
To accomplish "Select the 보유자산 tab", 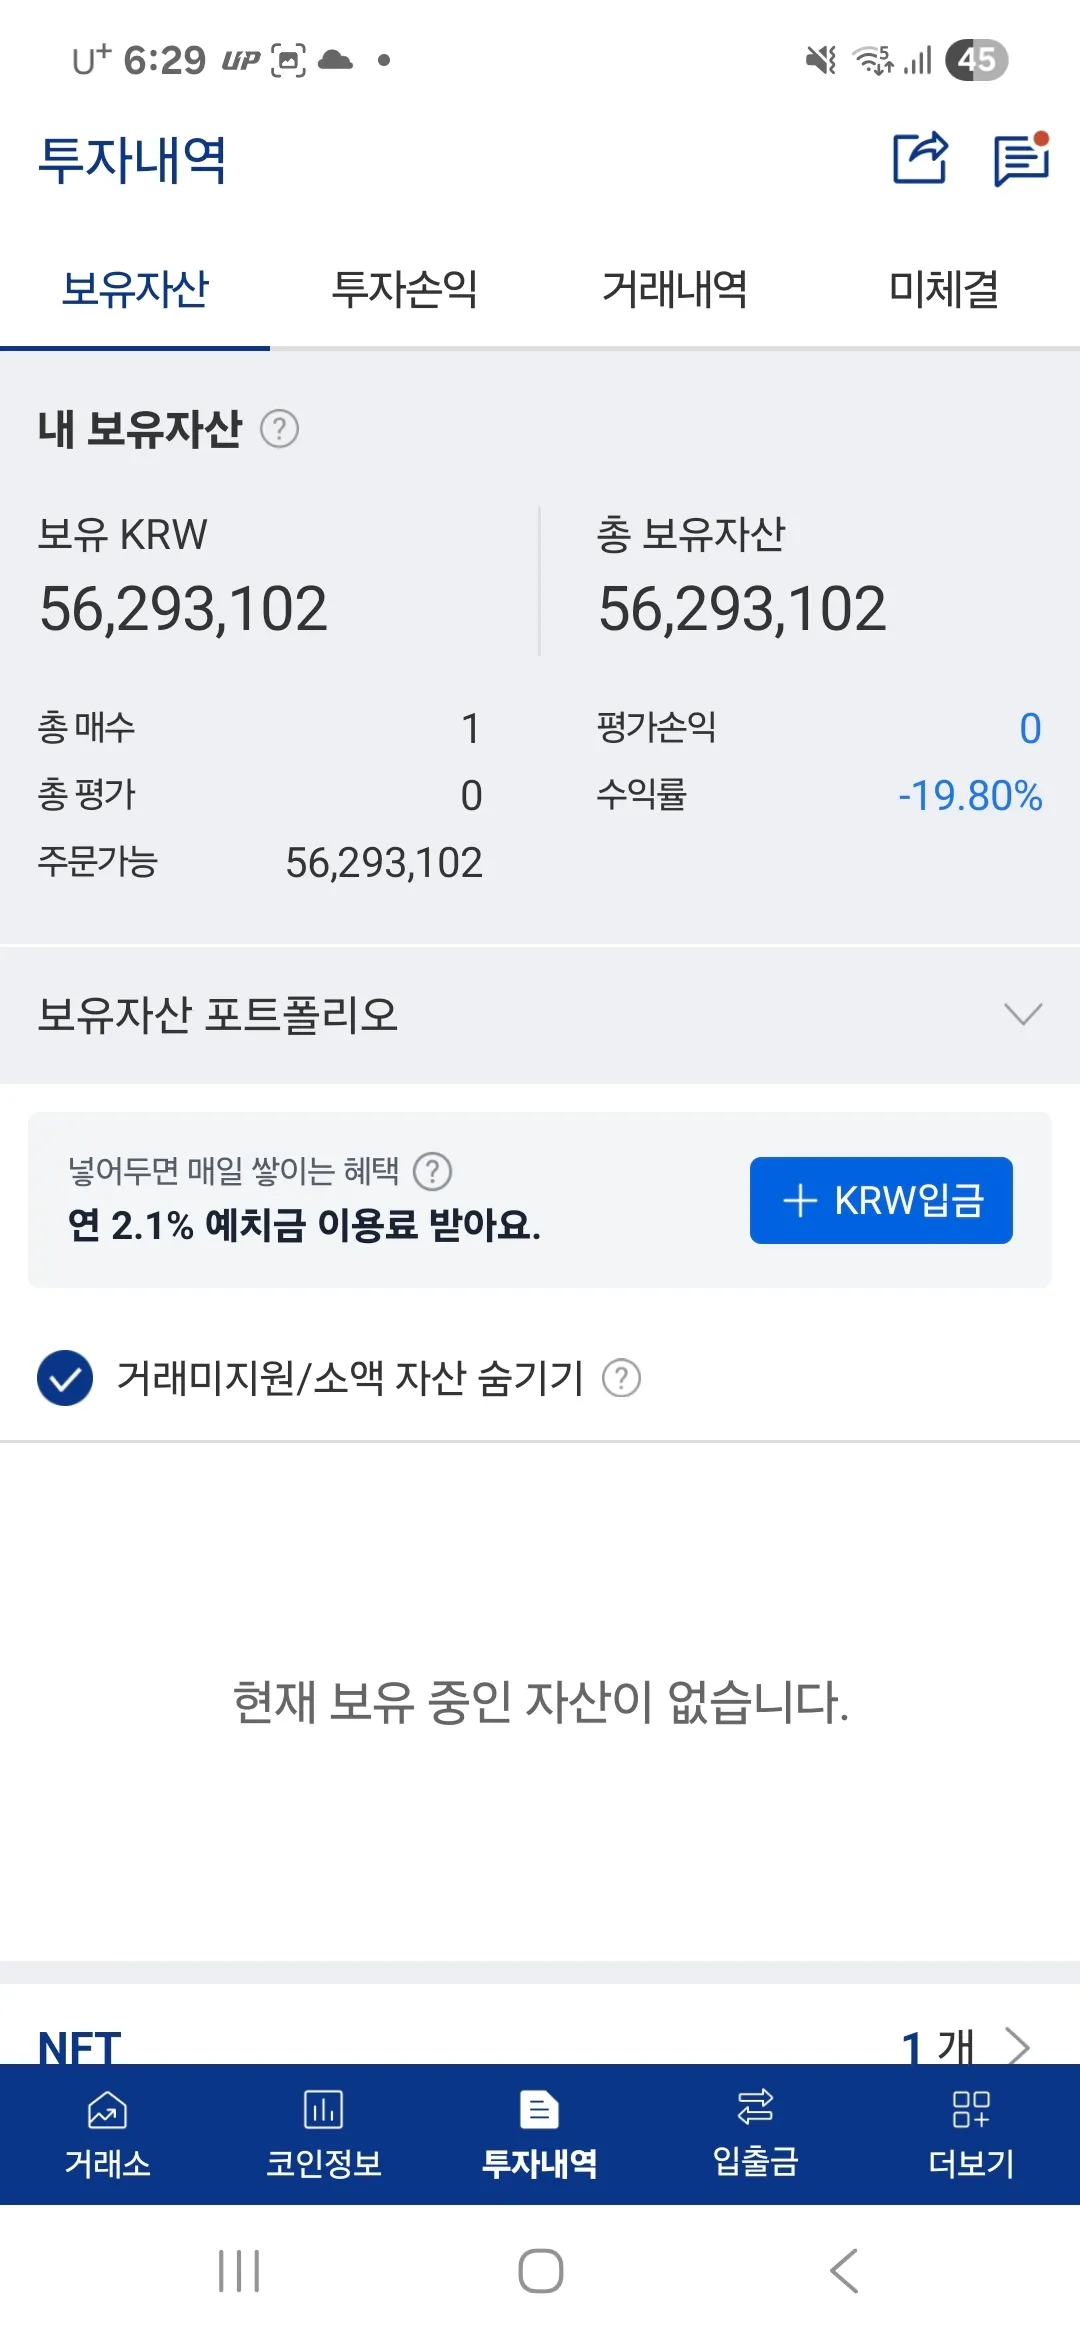I will pos(135,290).
